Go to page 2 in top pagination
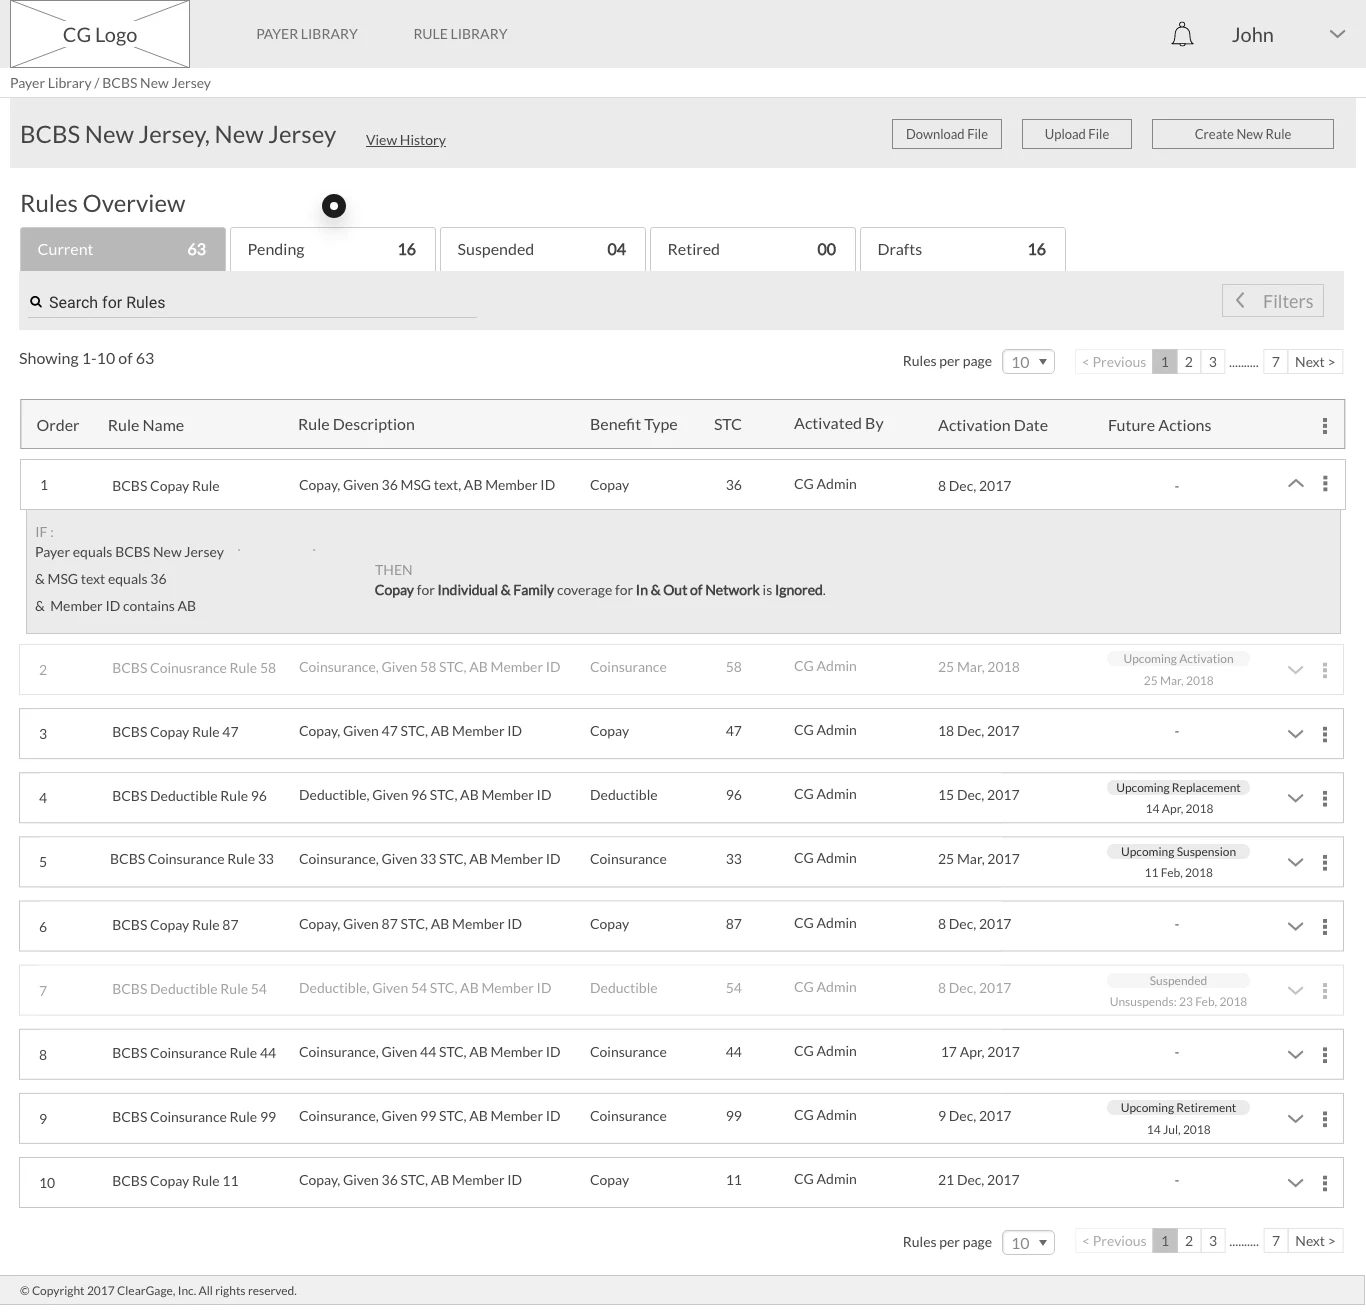Screen dimensions: 1366x1312 pyautogui.click(x=1189, y=362)
